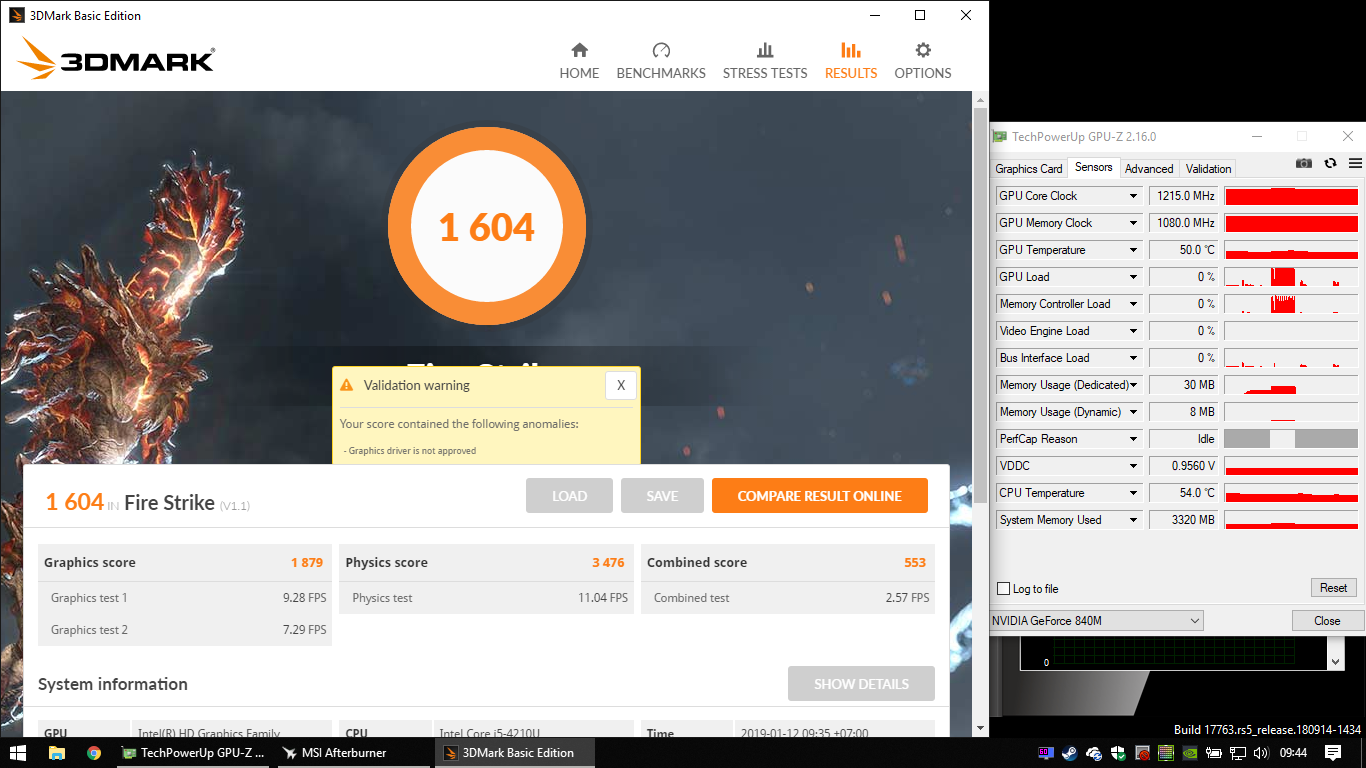1366x768 pixels.
Task: Dismiss validation warning with X button
Action: point(621,385)
